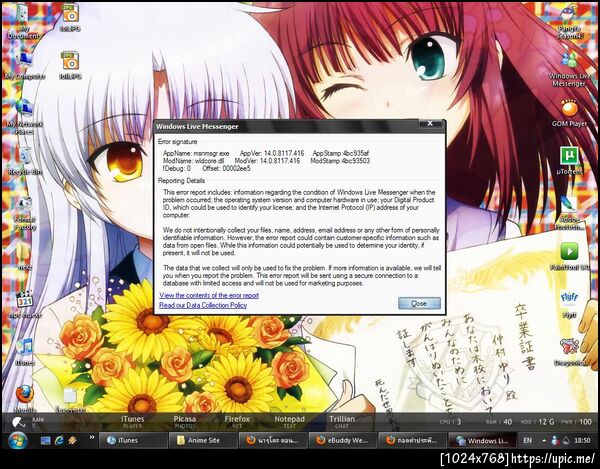
Task: Open My Documents desktop icon
Action: 24,22
